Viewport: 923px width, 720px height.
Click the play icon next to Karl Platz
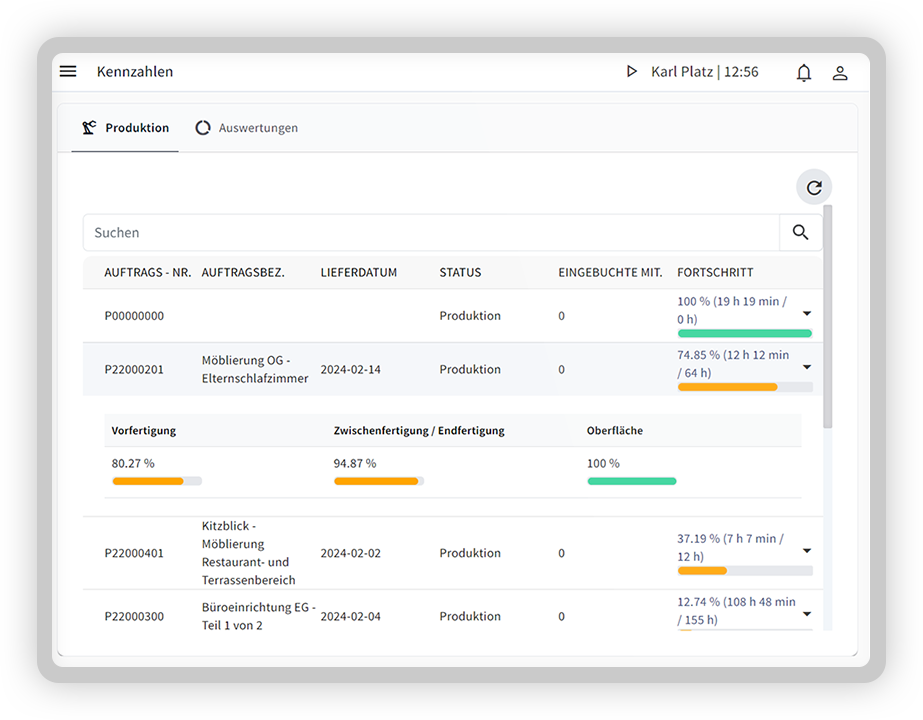[632, 72]
